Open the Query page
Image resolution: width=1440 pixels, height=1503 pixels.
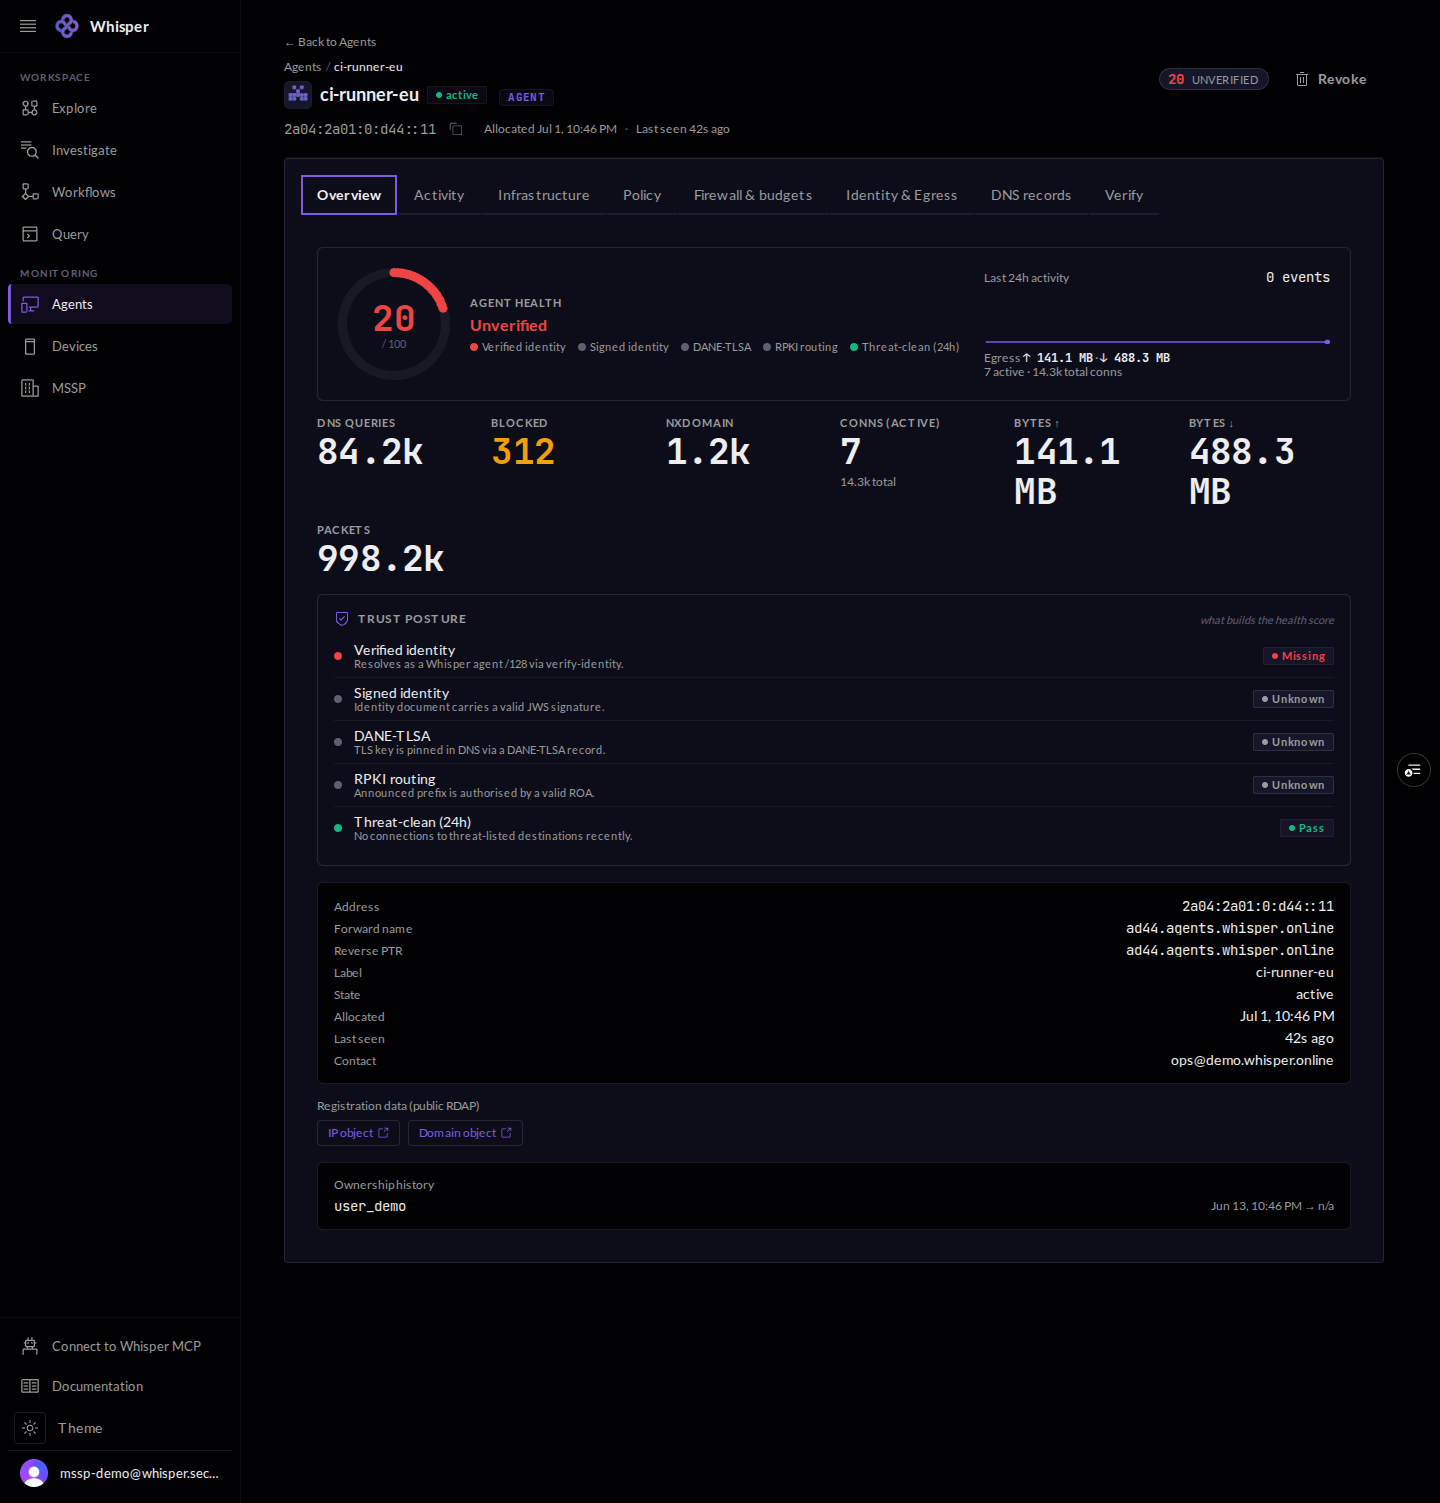(120, 234)
